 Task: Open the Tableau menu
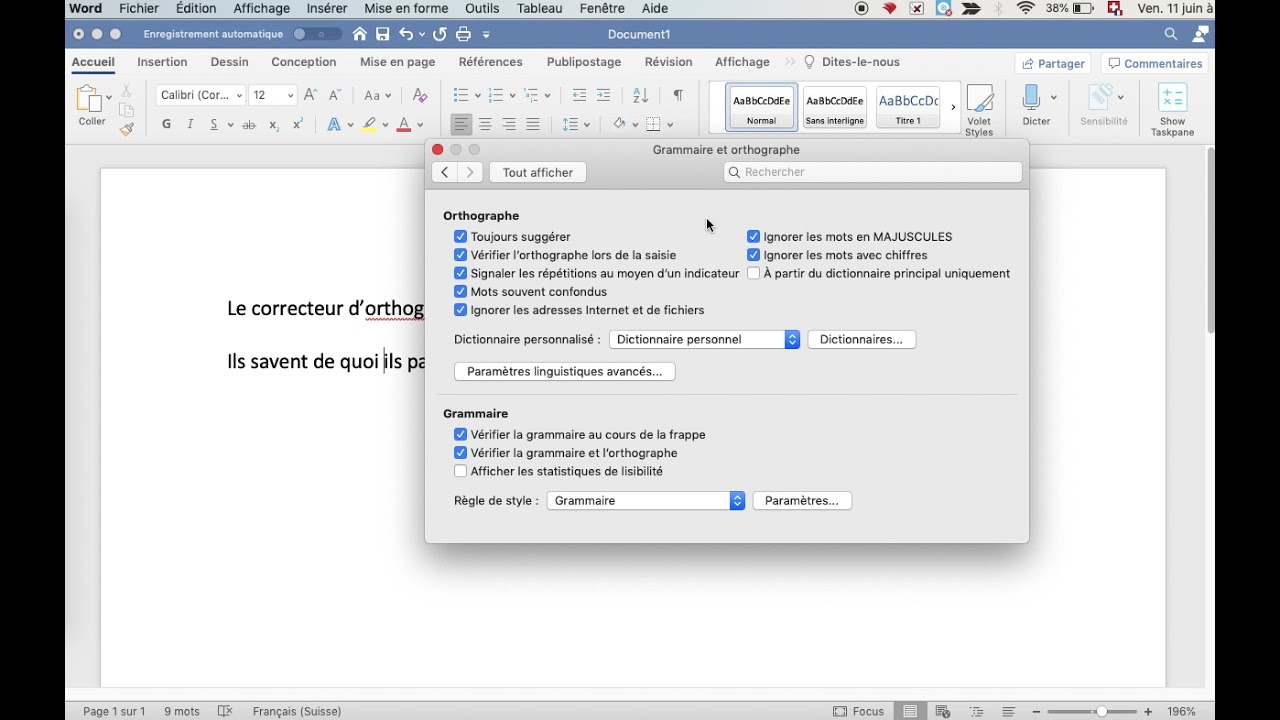540,8
